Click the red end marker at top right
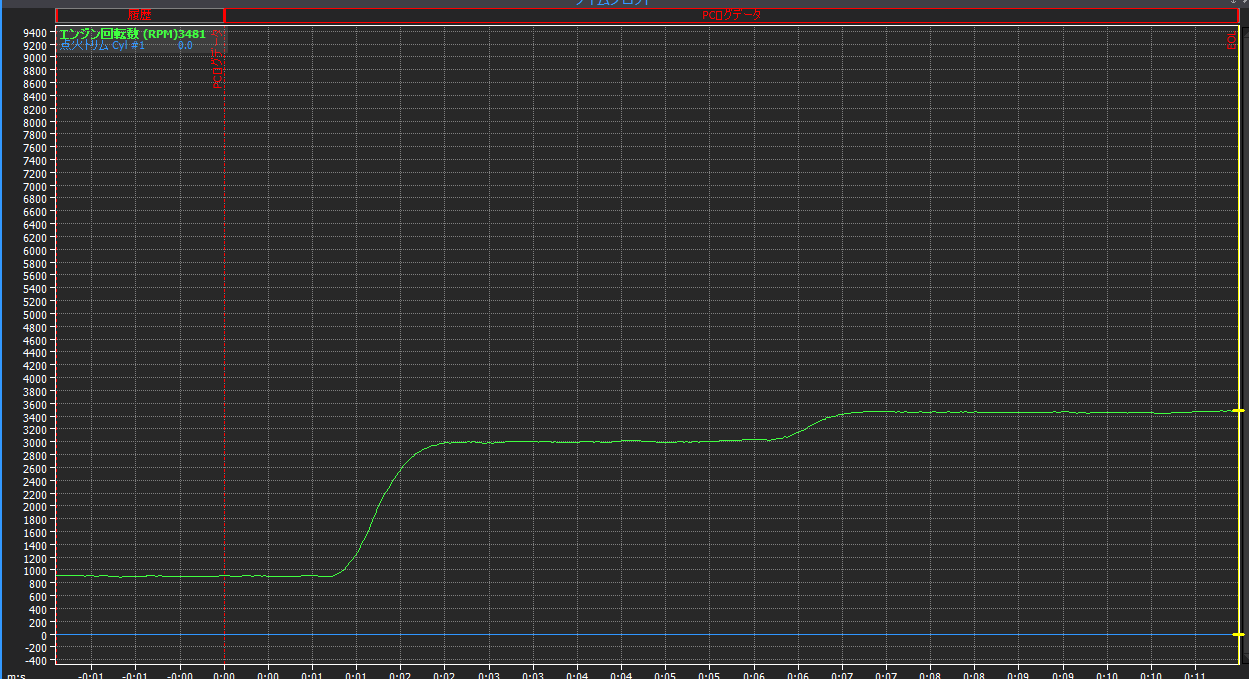 (1231, 39)
